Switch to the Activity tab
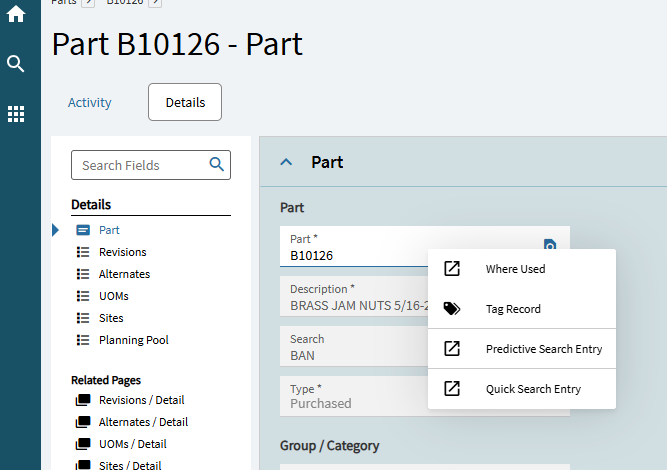The height and width of the screenshot is (470, 667). (x=90, y=102)
